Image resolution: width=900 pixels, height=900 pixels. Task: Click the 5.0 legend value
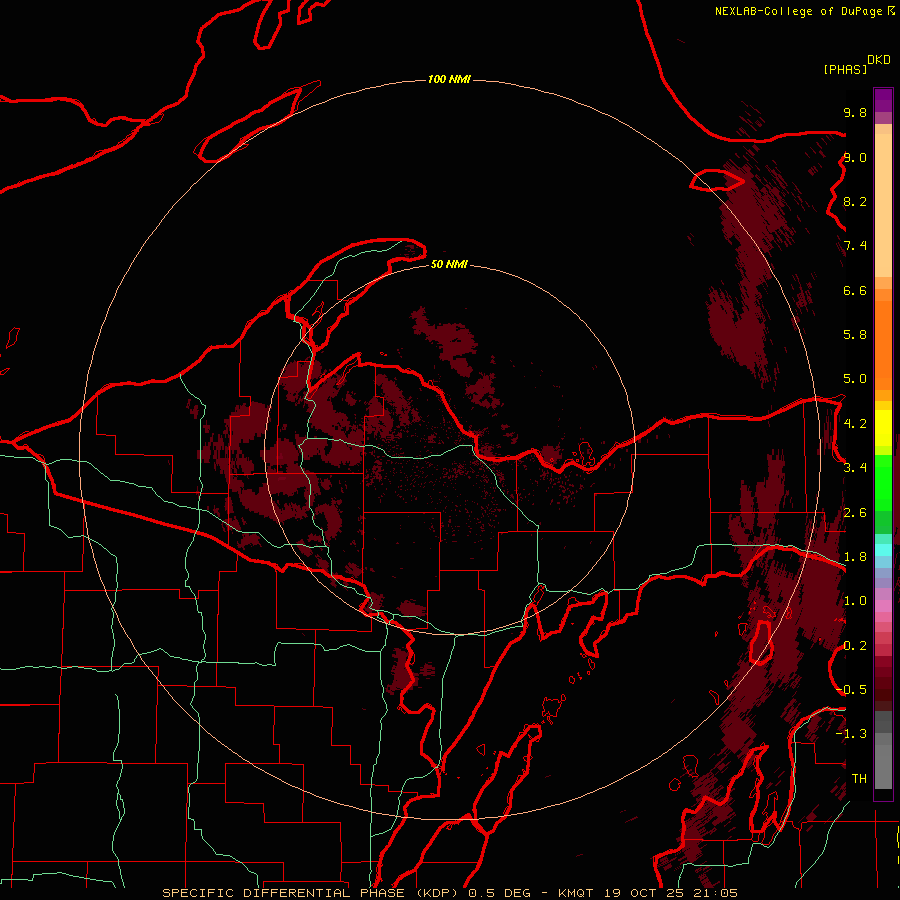coord(855,379)
